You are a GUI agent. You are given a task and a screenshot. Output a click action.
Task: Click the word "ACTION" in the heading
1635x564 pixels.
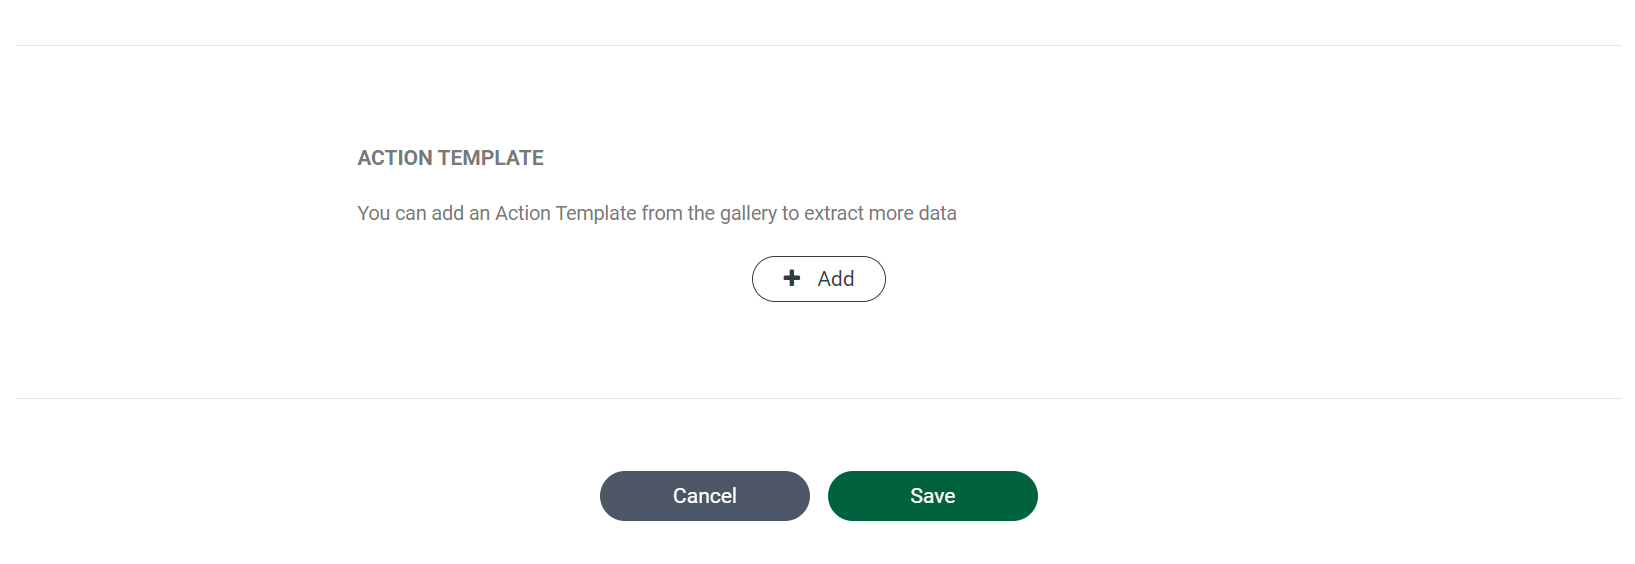click(x=395, y=158)
